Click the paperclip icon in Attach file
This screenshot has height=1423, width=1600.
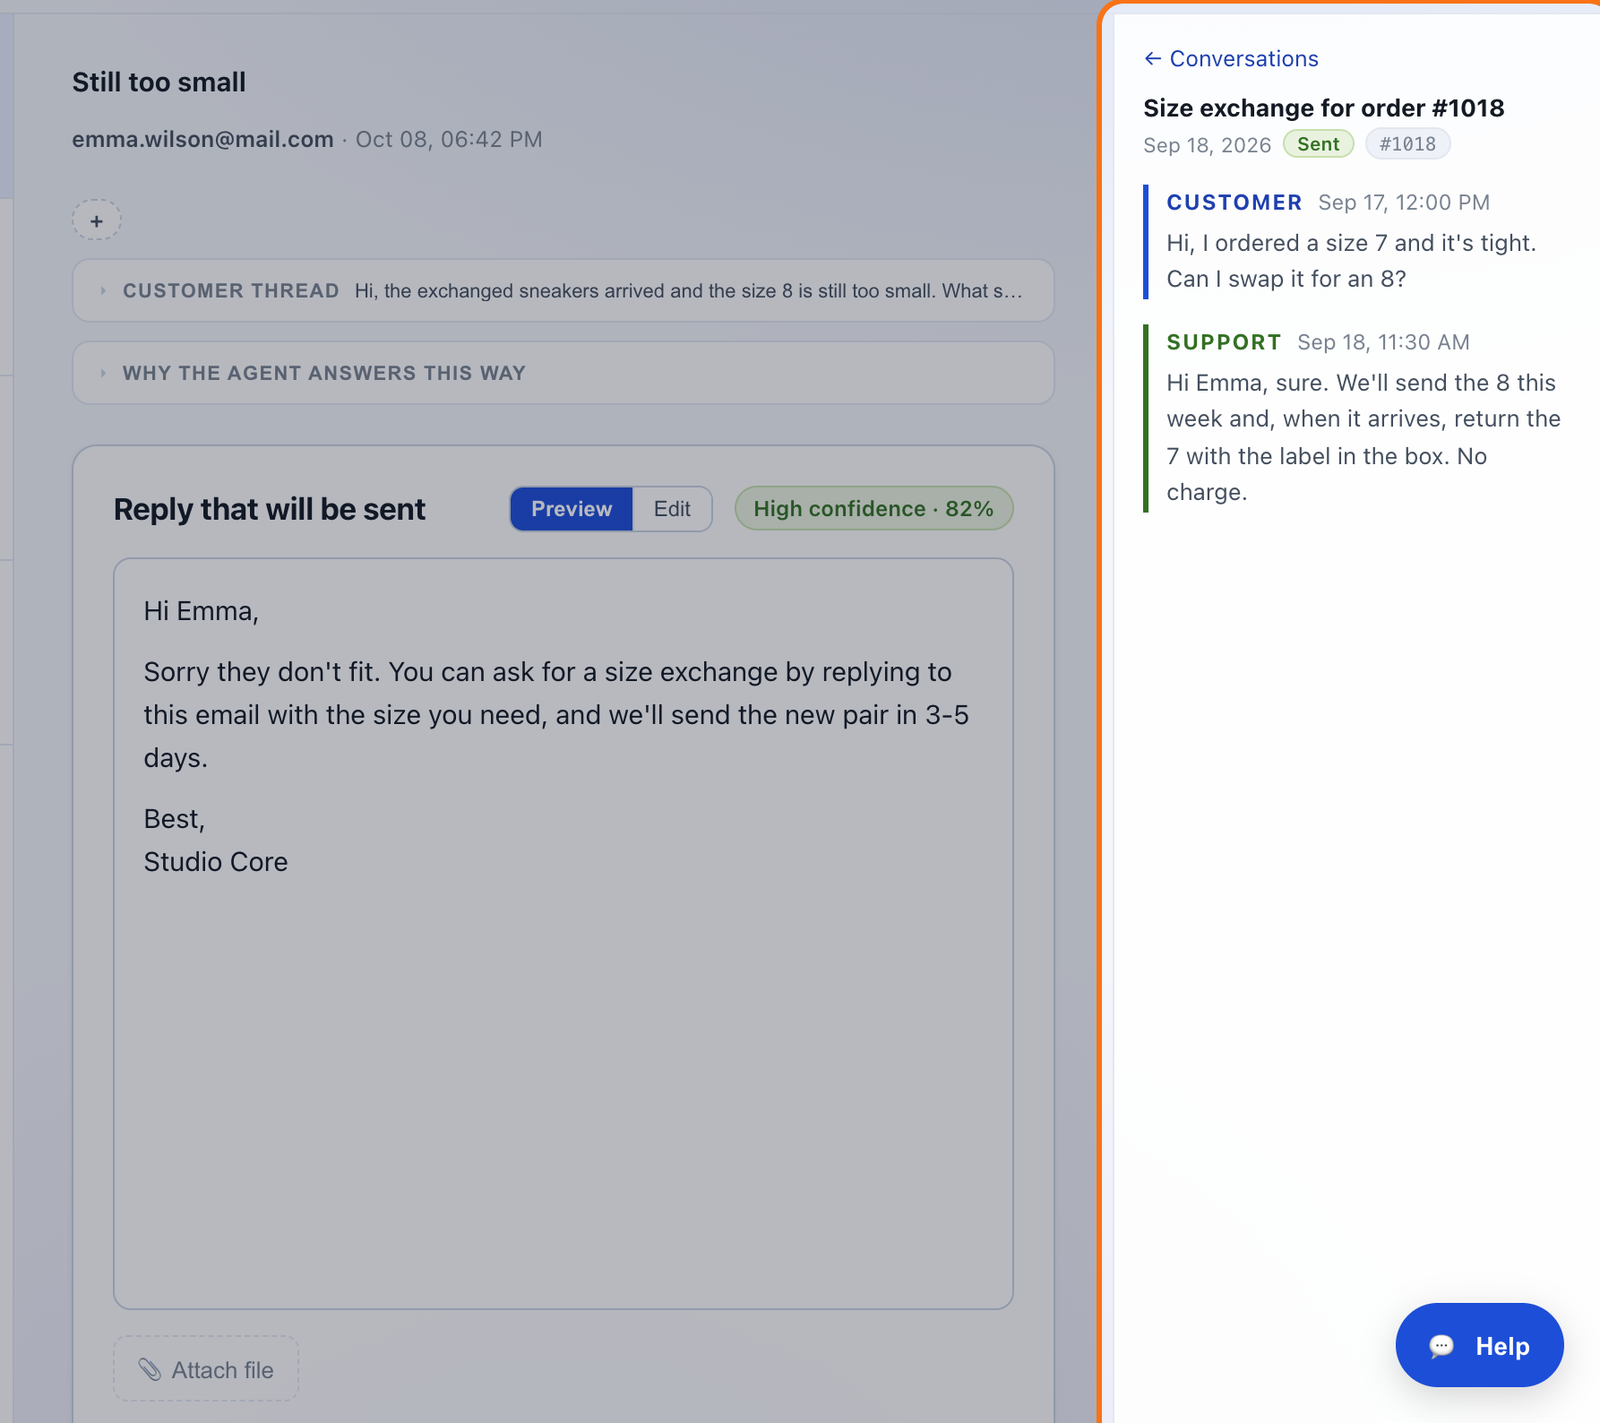150,1370
